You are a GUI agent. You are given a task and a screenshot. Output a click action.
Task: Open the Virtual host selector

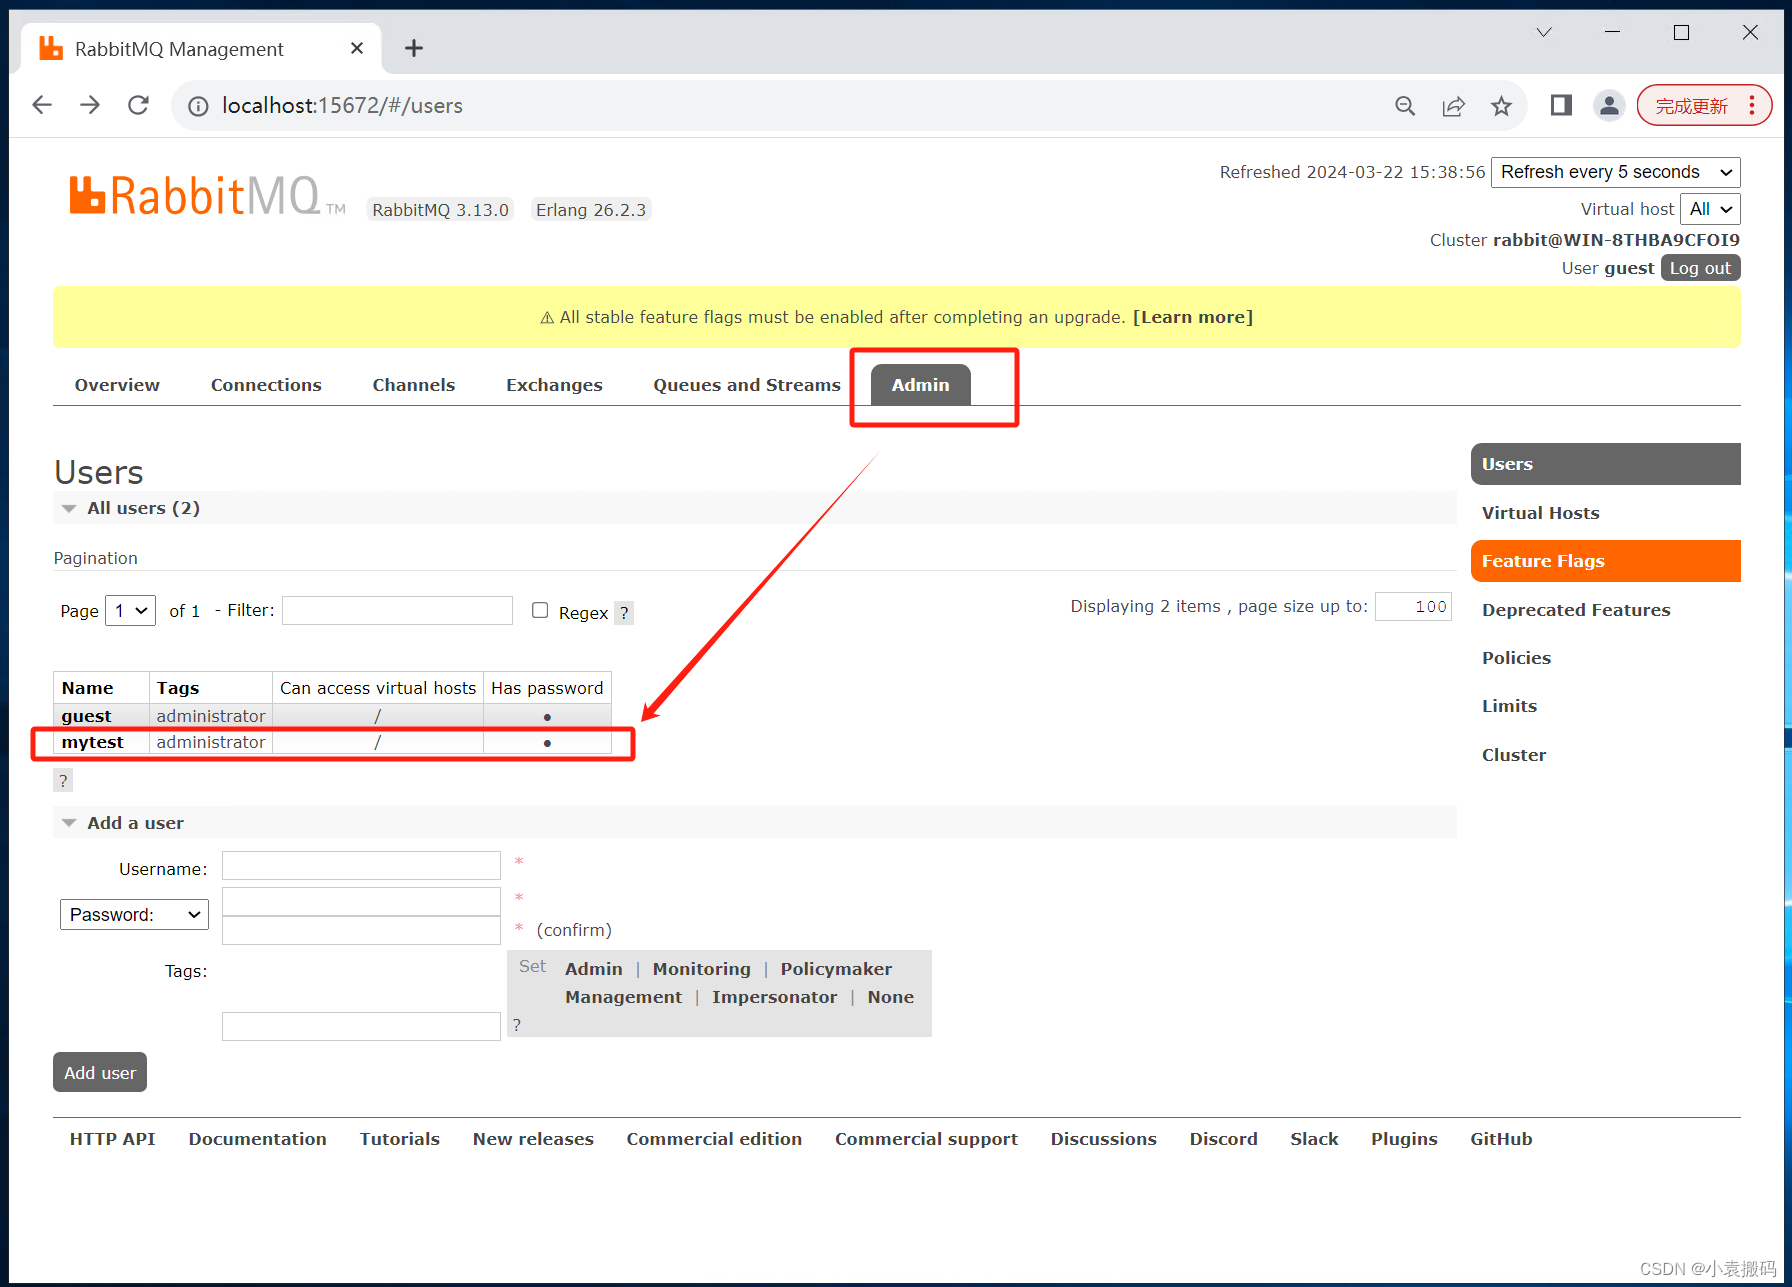coord(1710,209)
